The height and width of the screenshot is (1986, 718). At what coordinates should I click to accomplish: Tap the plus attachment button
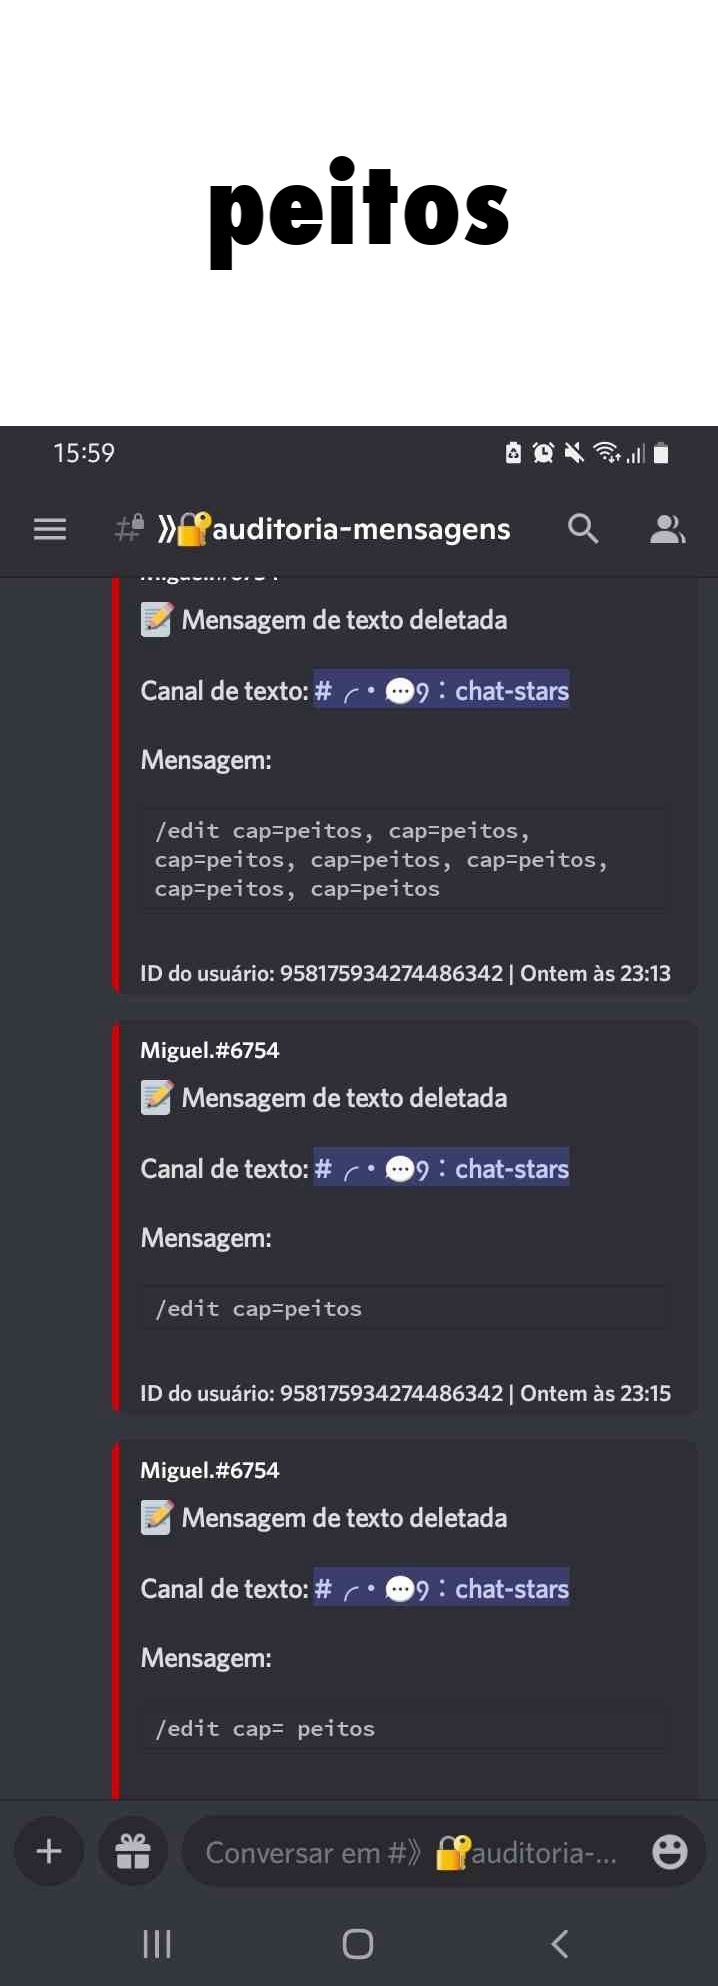point(48,1852)
